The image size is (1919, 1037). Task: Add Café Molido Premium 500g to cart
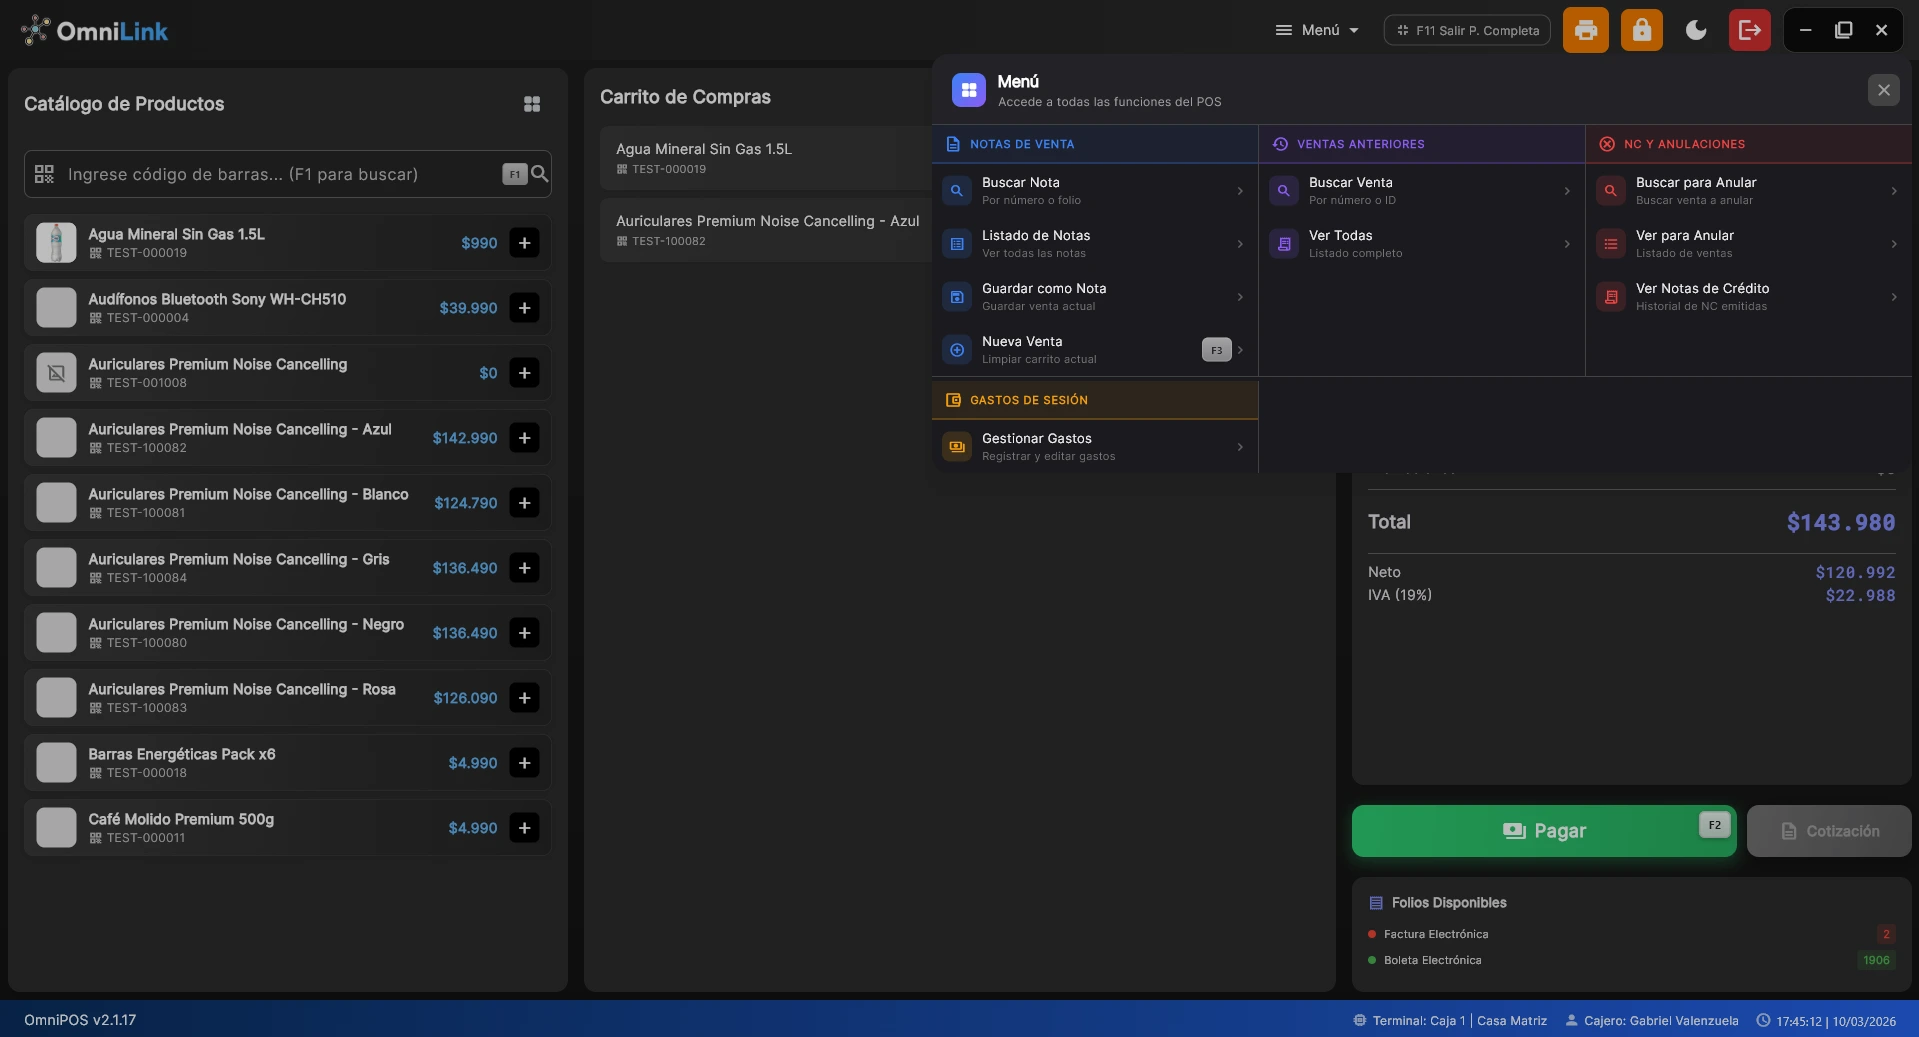click(x=524, y=828)
